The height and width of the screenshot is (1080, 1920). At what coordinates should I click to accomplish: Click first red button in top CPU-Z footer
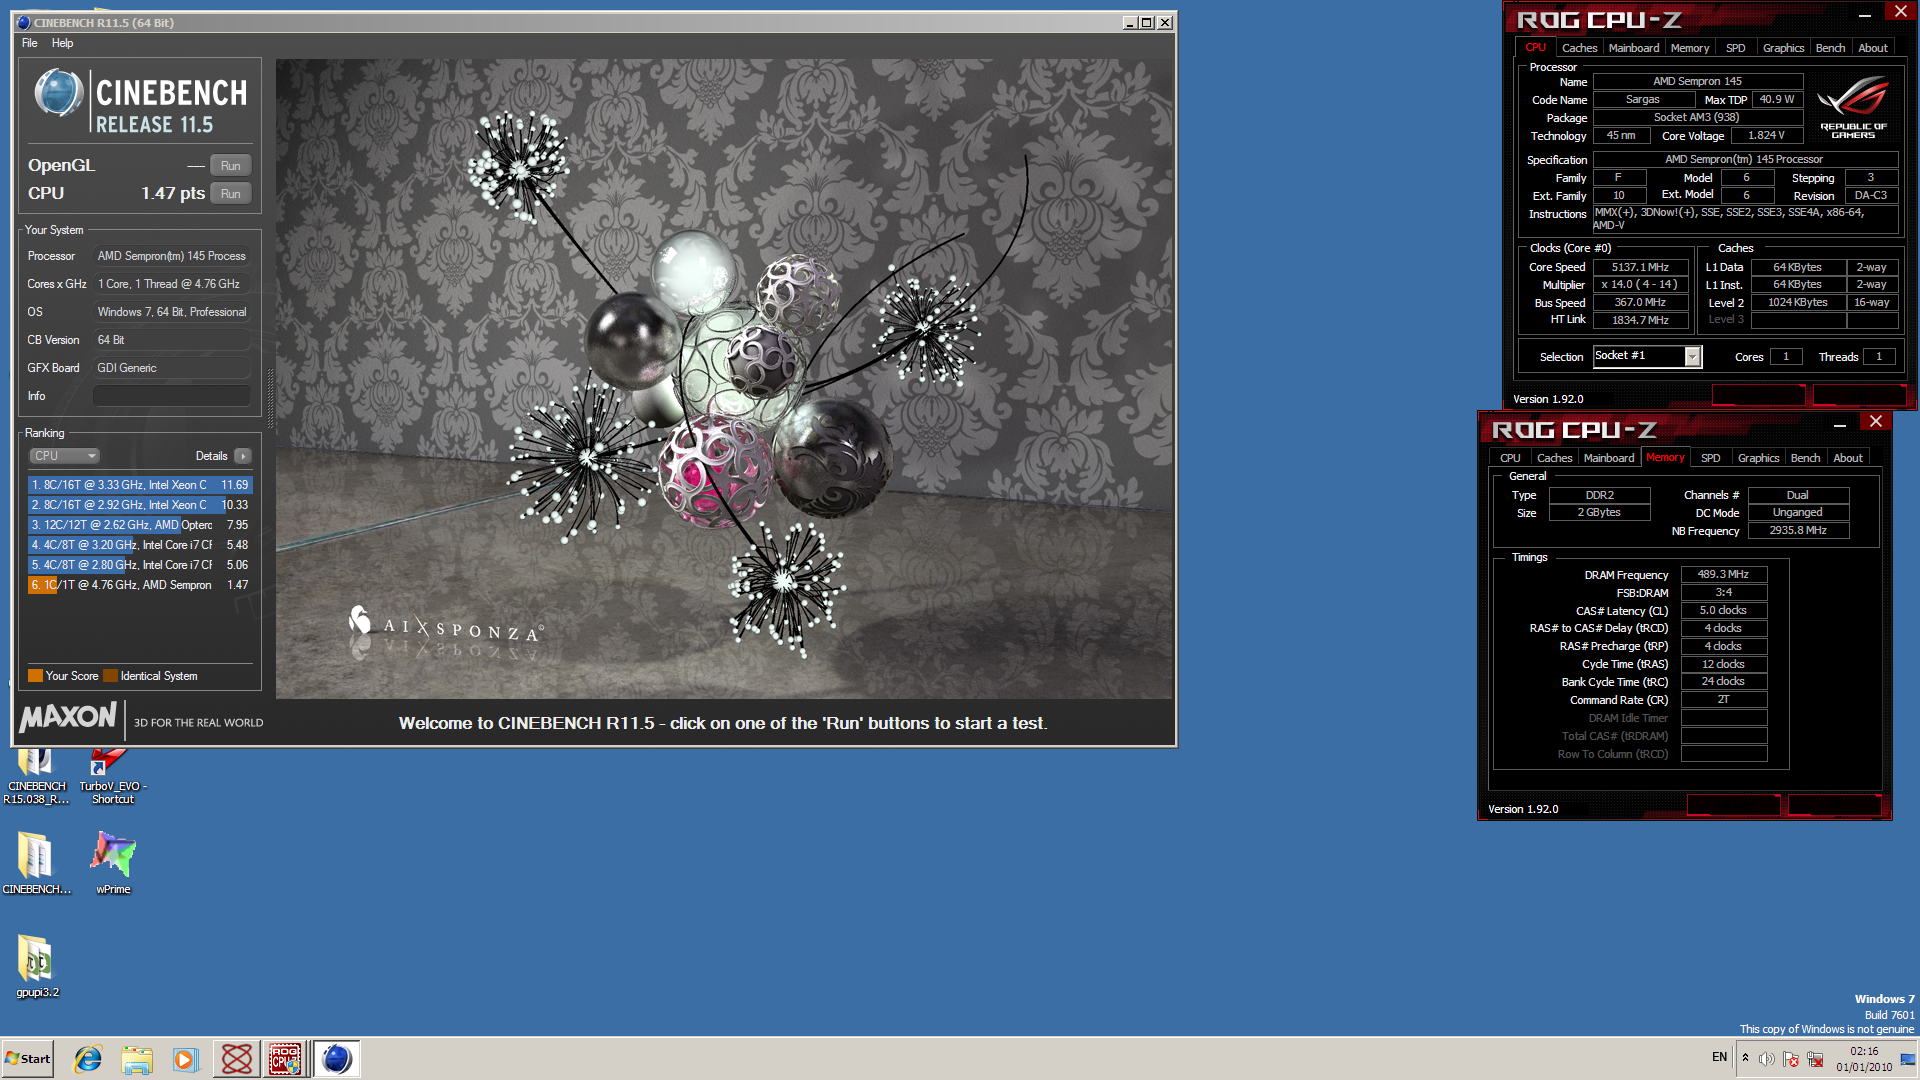tap(1758, 395)
